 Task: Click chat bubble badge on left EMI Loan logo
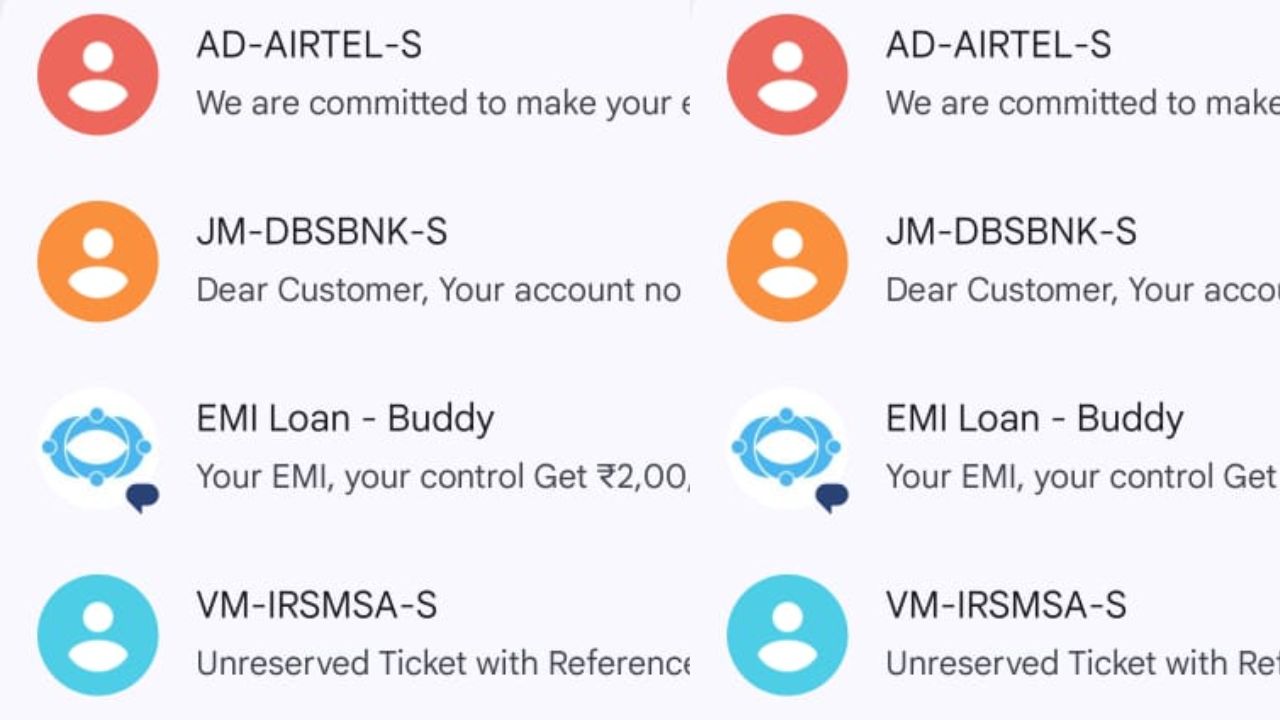pos(142,497)
